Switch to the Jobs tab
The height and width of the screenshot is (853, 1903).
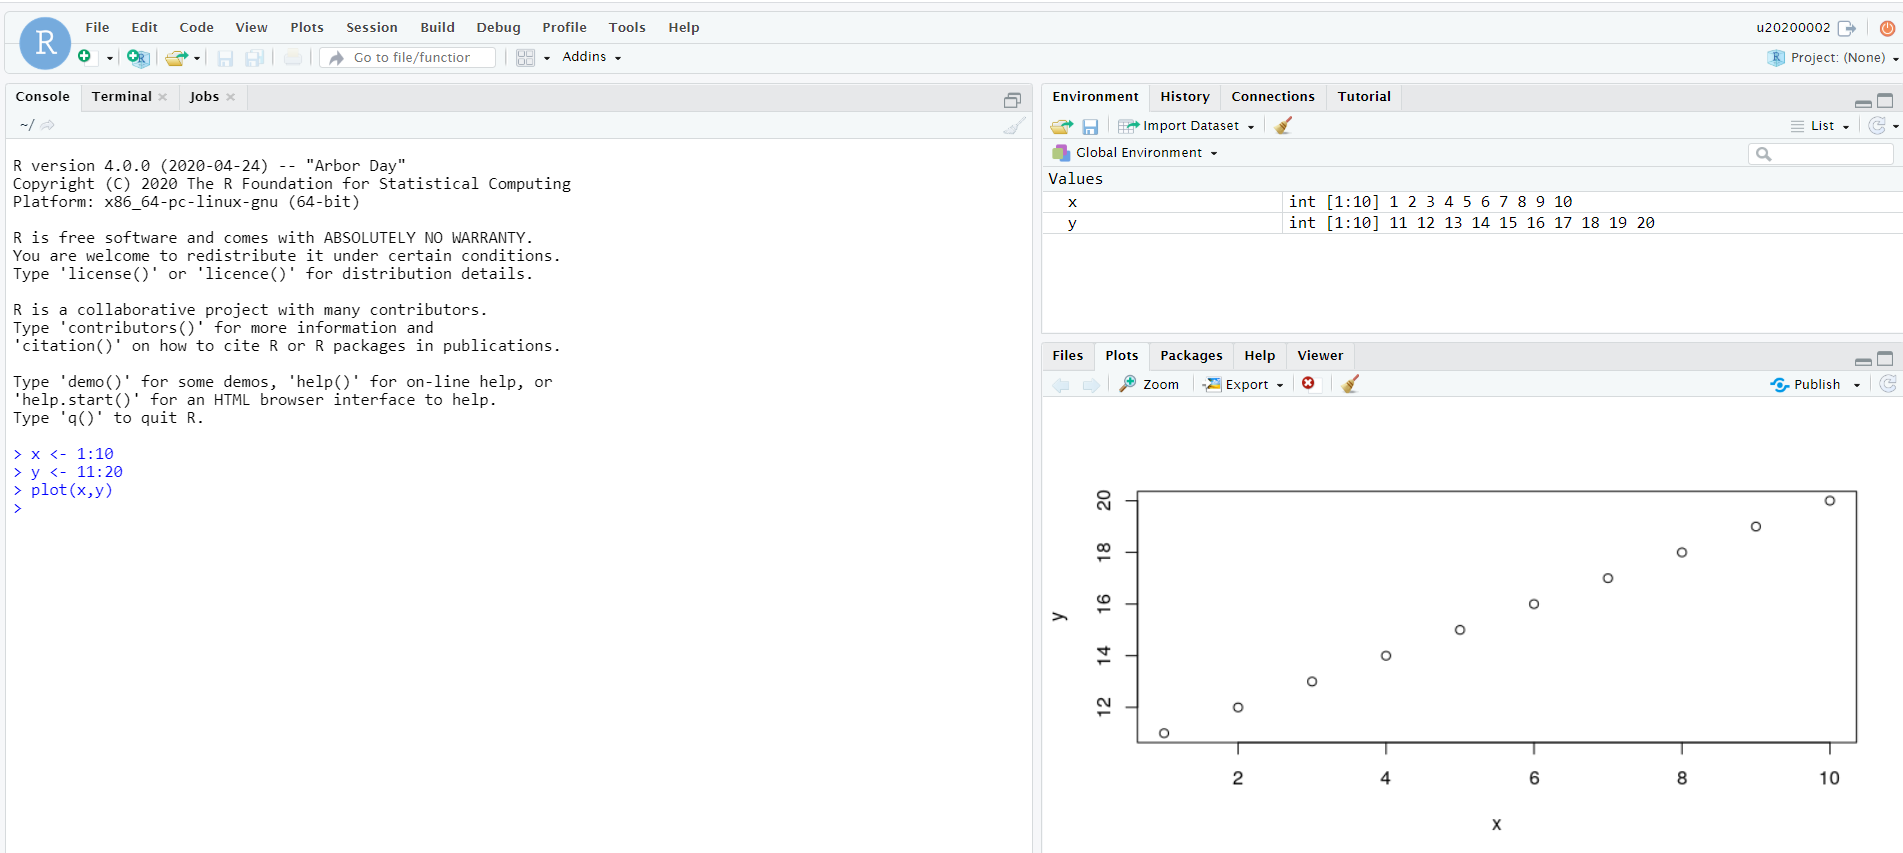204,97
